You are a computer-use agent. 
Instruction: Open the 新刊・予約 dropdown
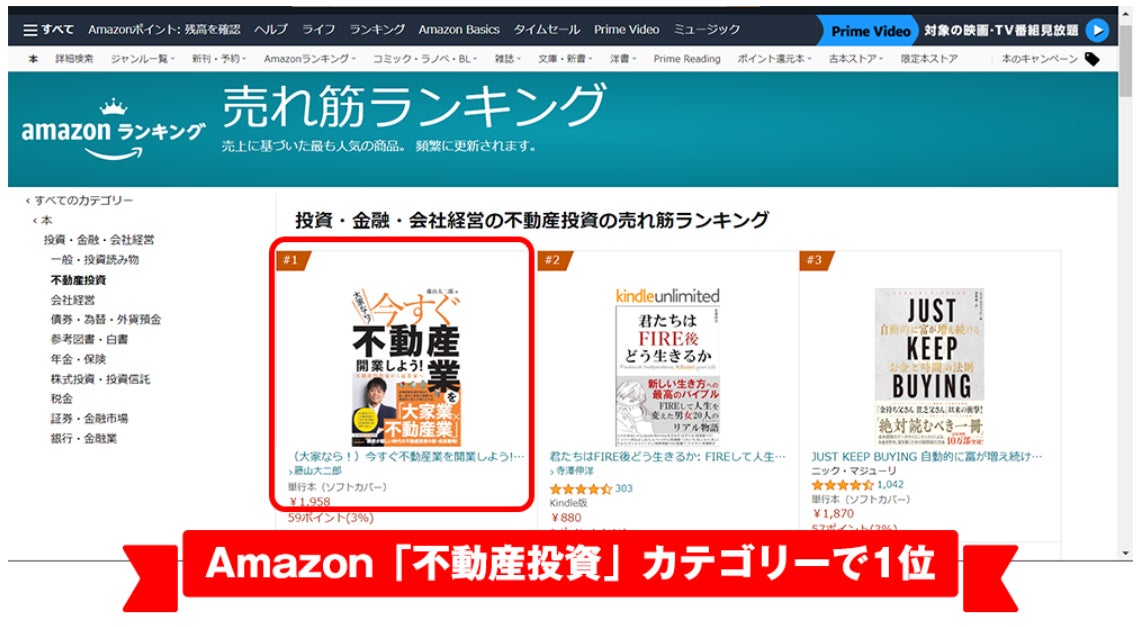[x=218, y=59]
